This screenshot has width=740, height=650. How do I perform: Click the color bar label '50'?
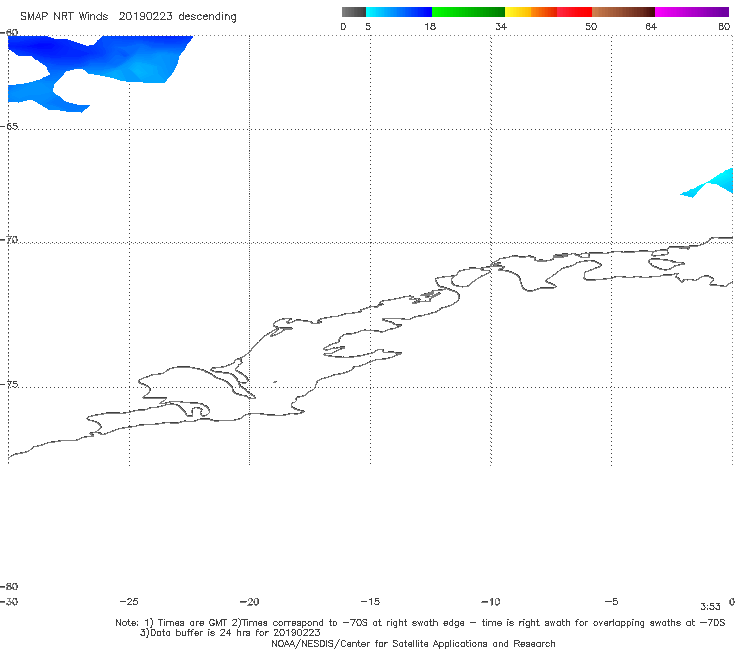click(591, 26)
